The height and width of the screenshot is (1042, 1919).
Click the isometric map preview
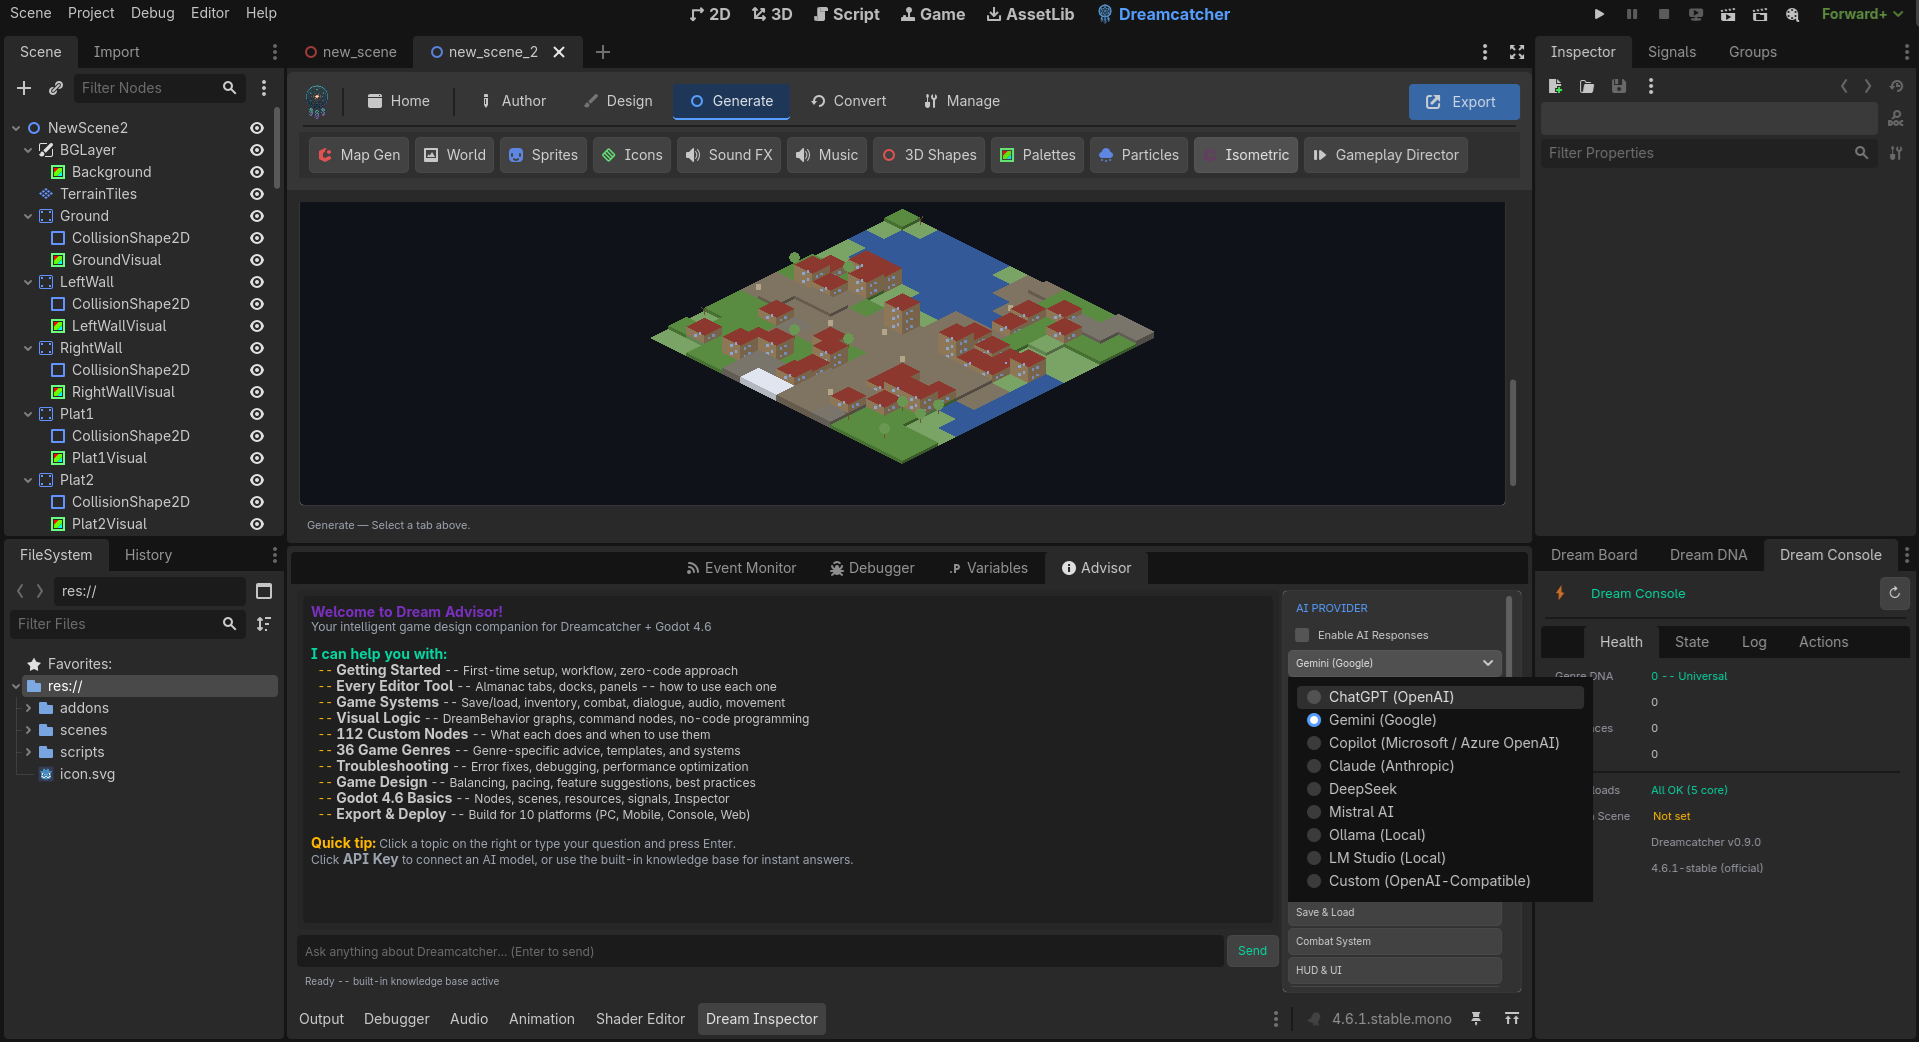(902, 353)
